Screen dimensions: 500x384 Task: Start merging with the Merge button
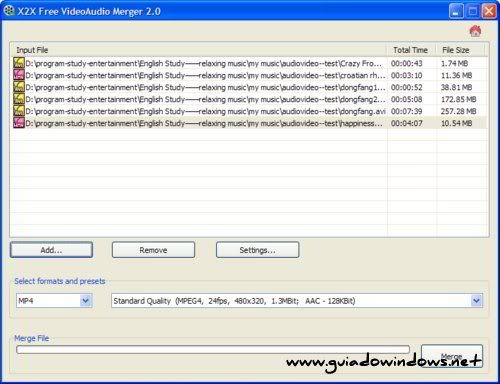point(452,356)
